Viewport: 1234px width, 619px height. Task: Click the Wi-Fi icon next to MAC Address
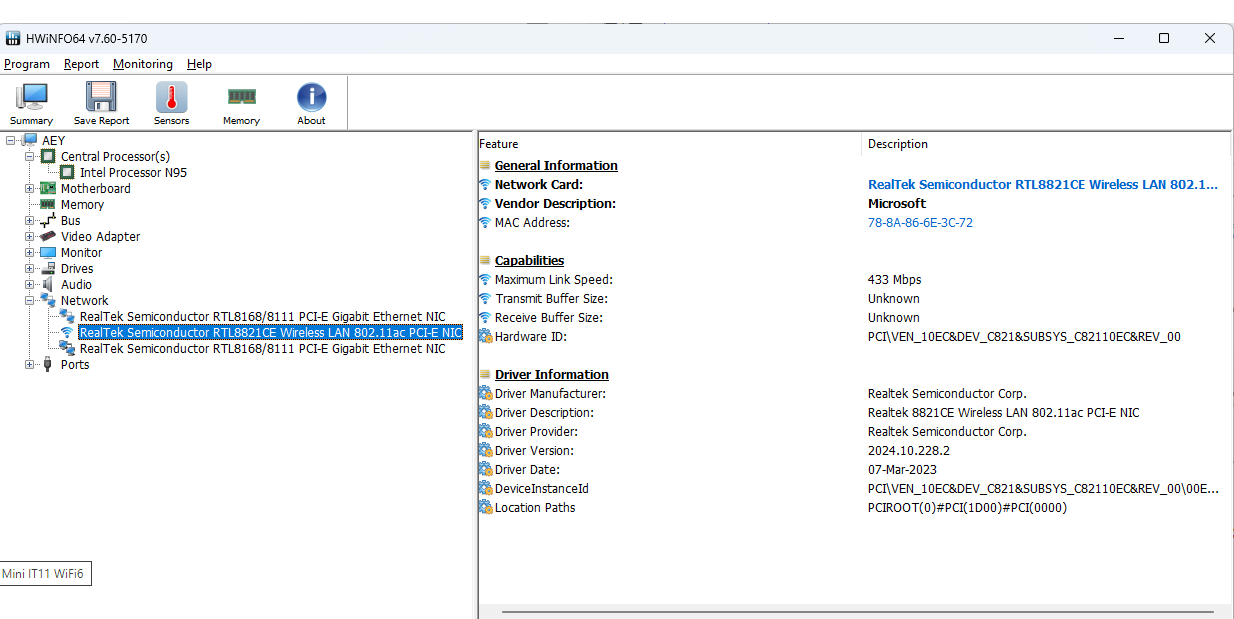coord(485,223)
